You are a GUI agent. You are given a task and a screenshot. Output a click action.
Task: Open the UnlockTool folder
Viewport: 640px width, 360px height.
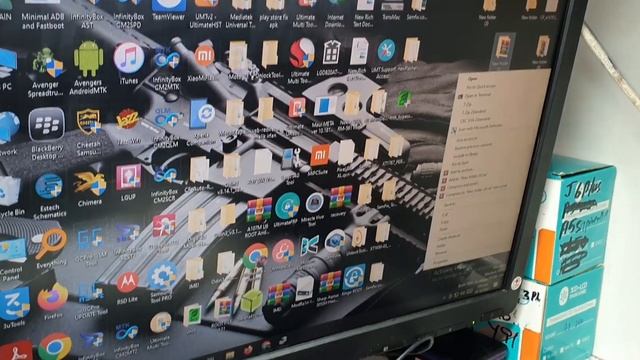tap(270, 53)
